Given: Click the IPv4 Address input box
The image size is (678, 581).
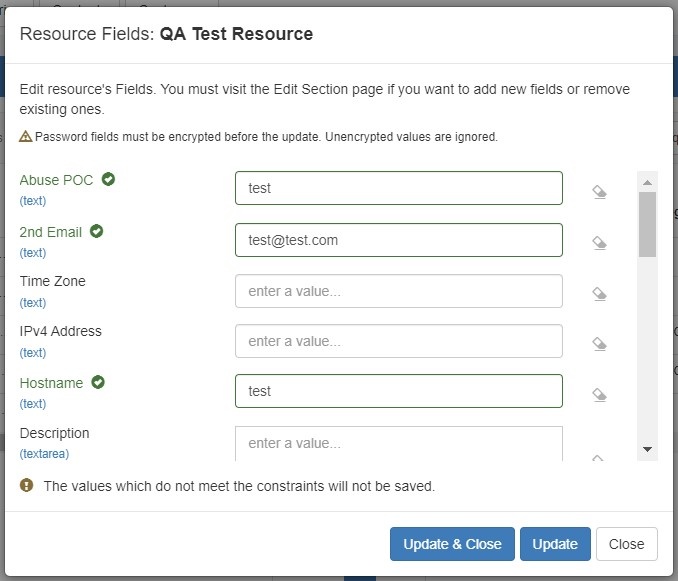Looking at the screenshot, I should click(398, 341).
